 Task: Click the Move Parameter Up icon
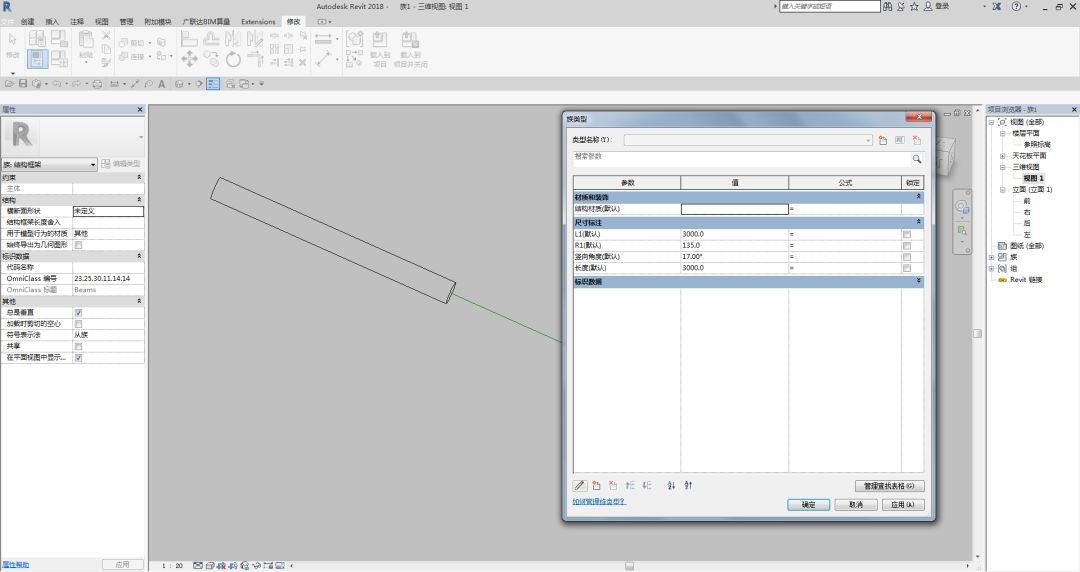point(630,485)
